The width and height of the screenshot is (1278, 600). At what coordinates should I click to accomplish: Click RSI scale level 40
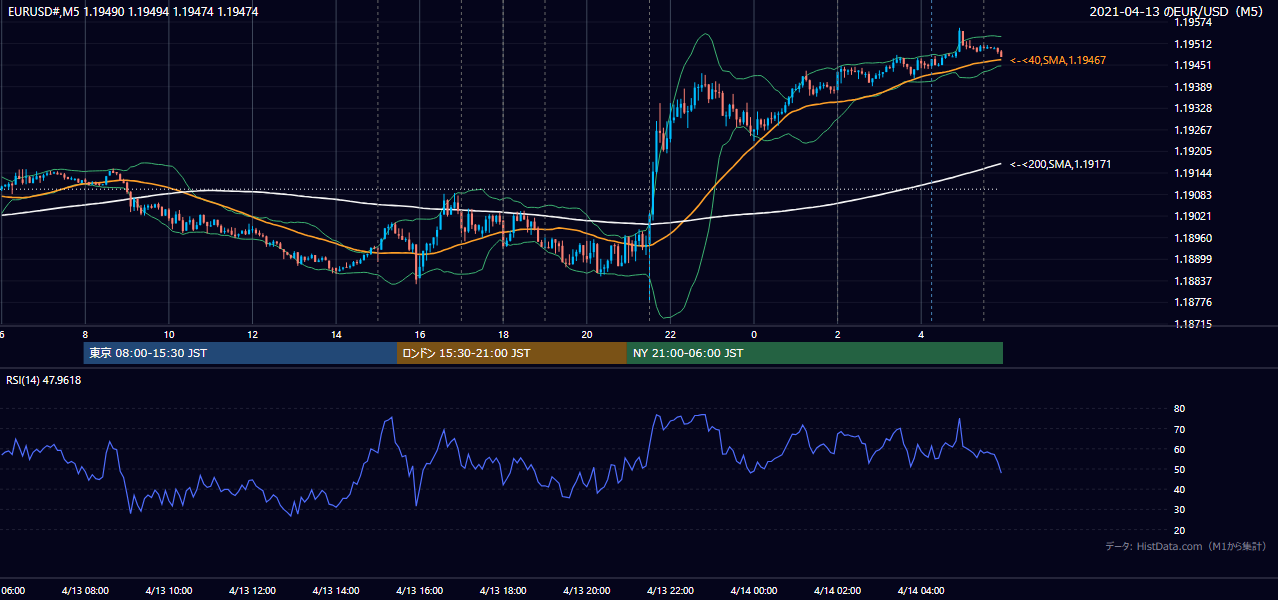pos(1179,490)
